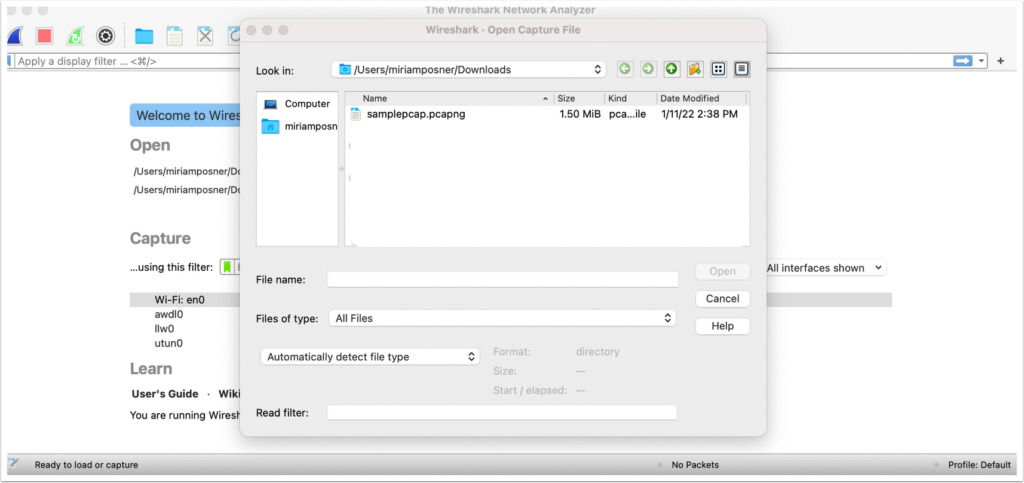Image resolution: width=1024 pixels, height=483 pixels.
Task: Navigate to parent directory with up arrow
Action: click(x=671, y=69)
